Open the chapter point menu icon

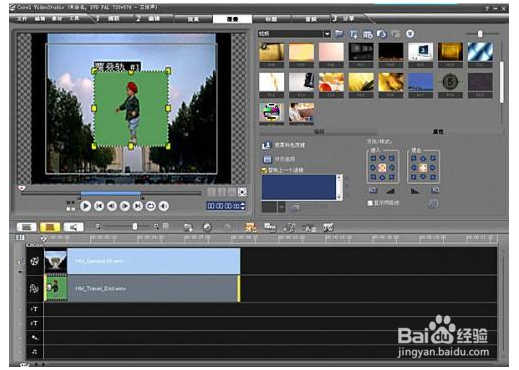point(309,228)
